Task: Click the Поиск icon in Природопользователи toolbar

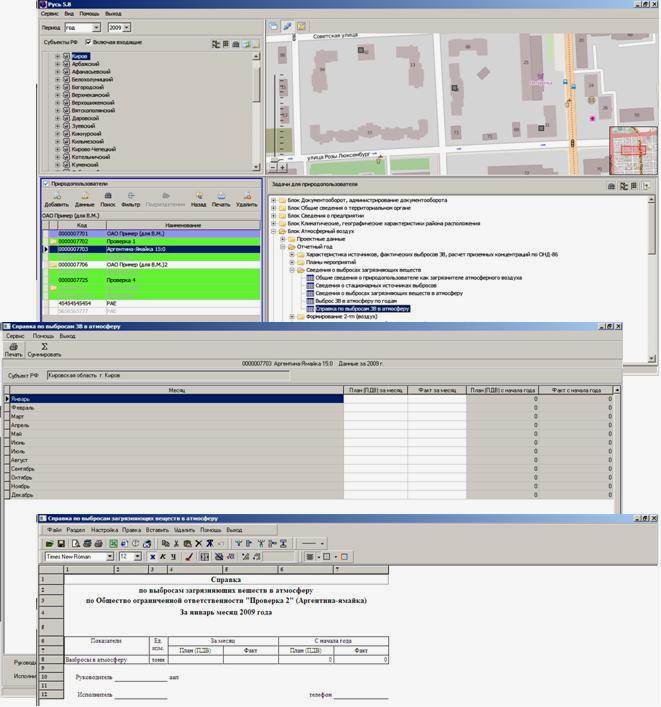Action: (x=107, y=197)
